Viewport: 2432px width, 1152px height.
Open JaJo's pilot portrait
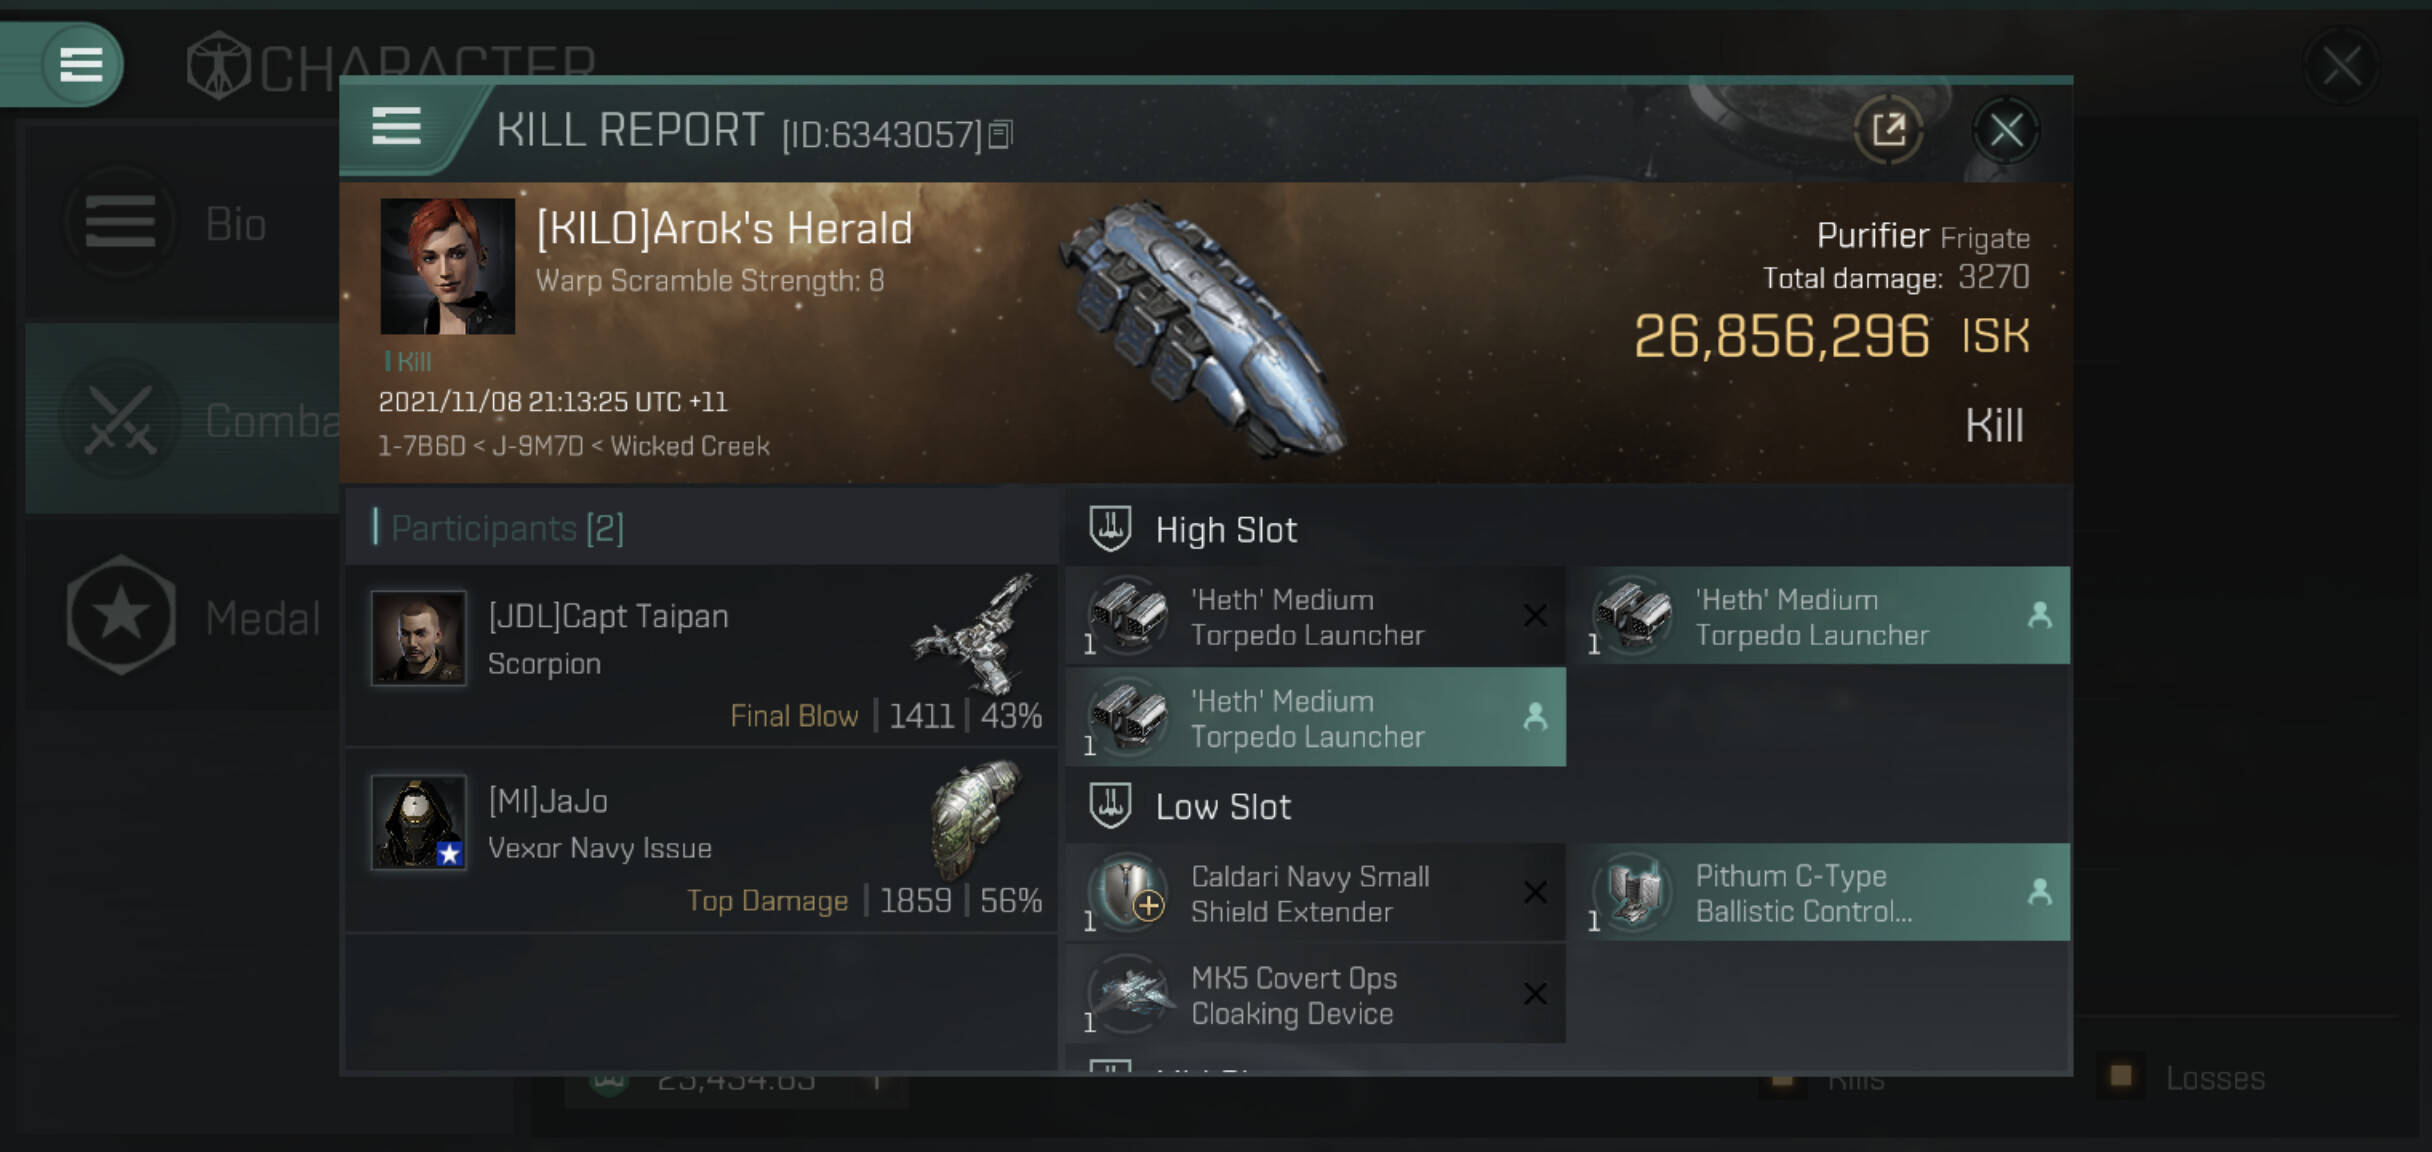(418, 821)
